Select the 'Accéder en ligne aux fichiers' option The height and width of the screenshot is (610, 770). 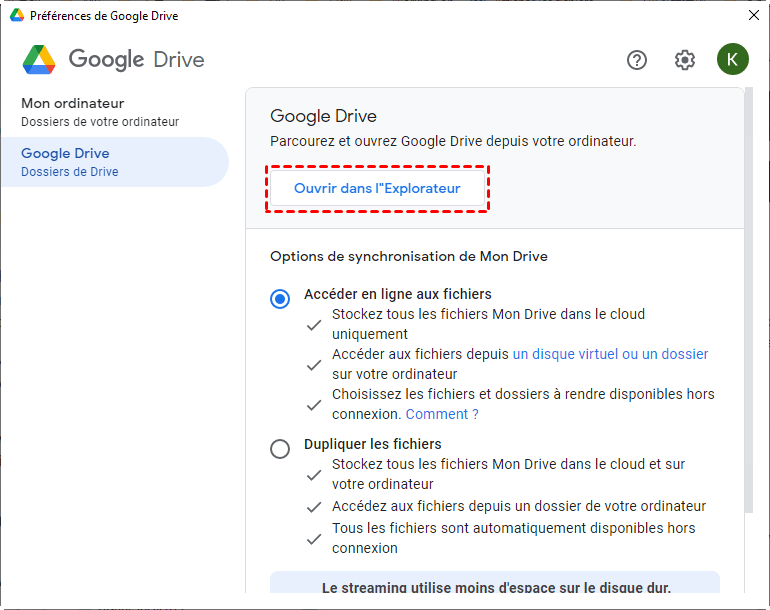pyautogui.click(x=280, y=299)
